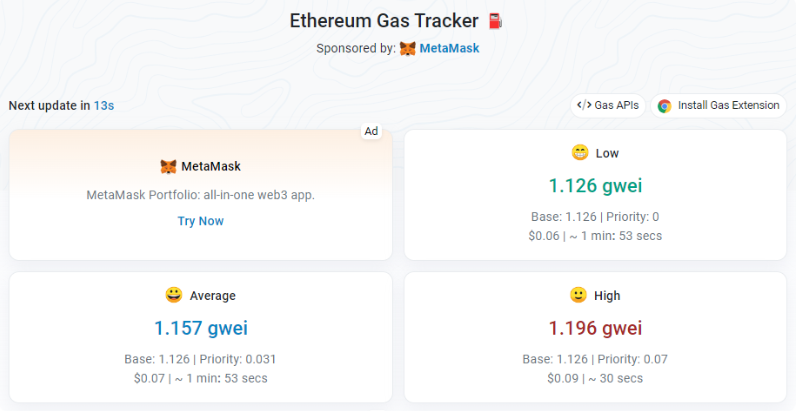The image size is (798, 411).
Task: Click the 13s next update countdown
Action: coord(104,105)
